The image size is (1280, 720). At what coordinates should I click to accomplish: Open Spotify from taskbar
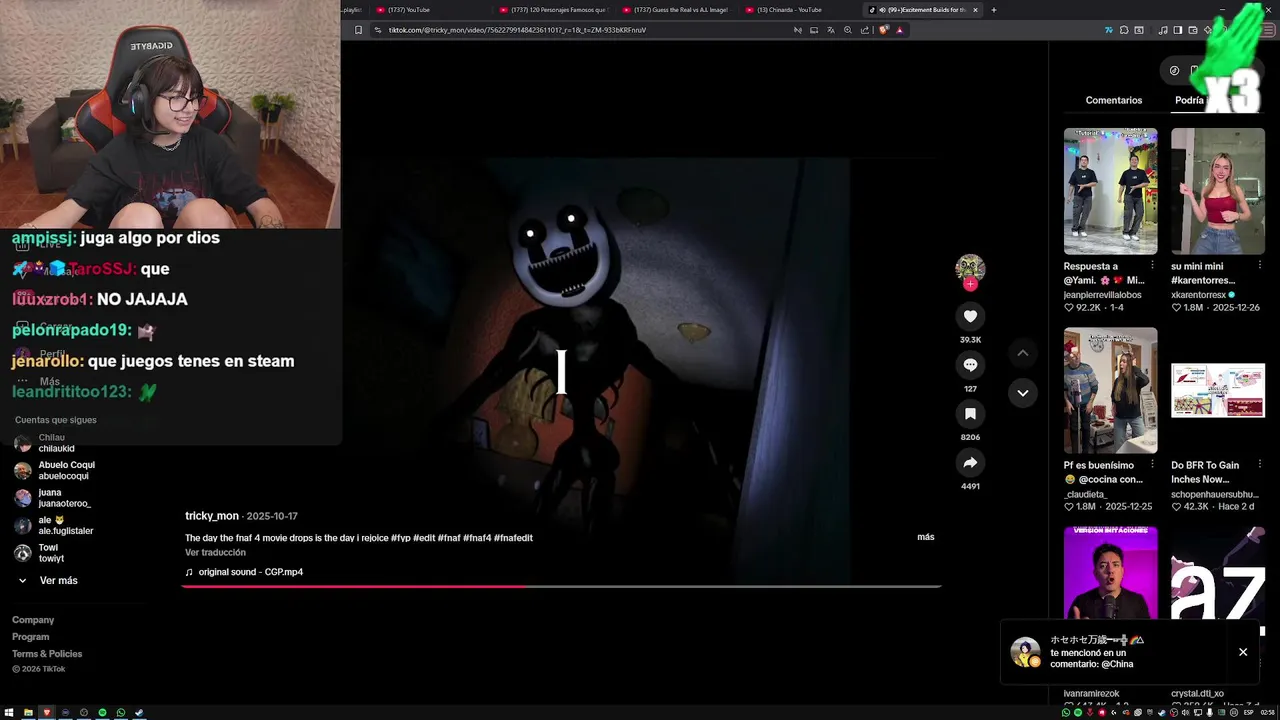tap(102, 713)
